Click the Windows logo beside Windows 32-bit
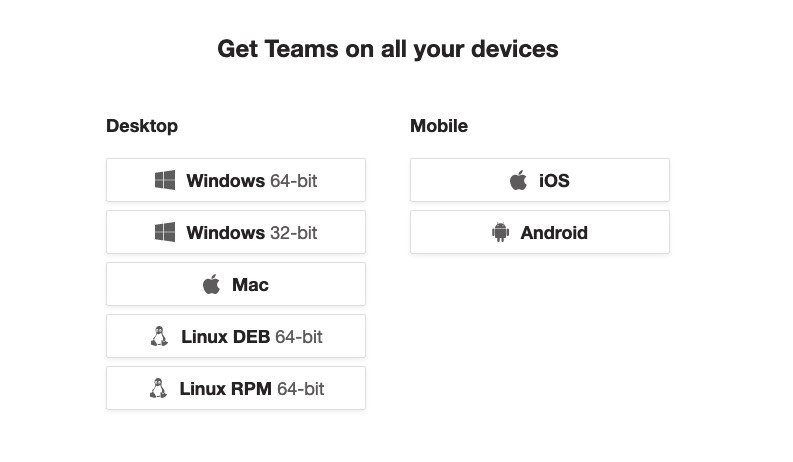 coord(165,233)
